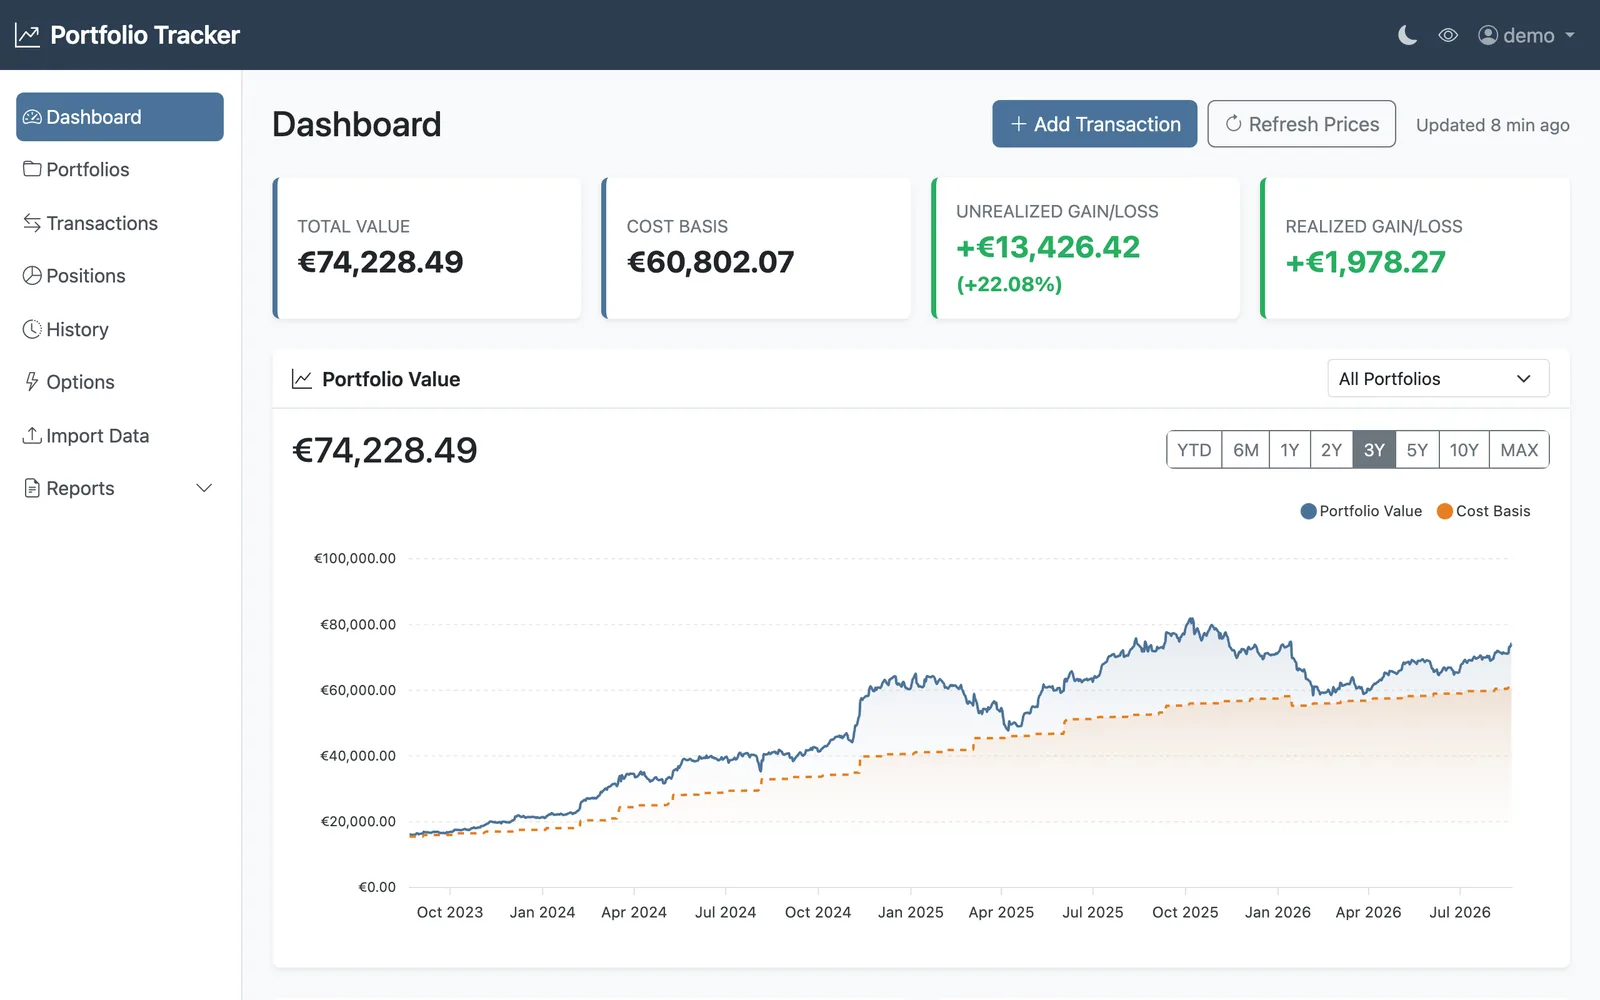
Task: Open Options in the sidebar
Action: (120, 382)
